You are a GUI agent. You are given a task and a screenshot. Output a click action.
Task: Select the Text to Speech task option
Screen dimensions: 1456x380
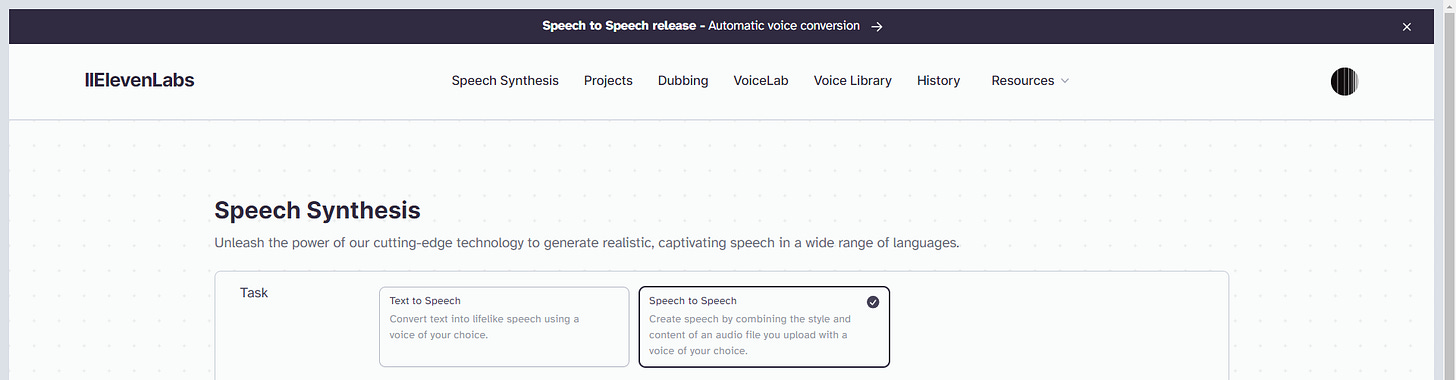pos(504,327)
